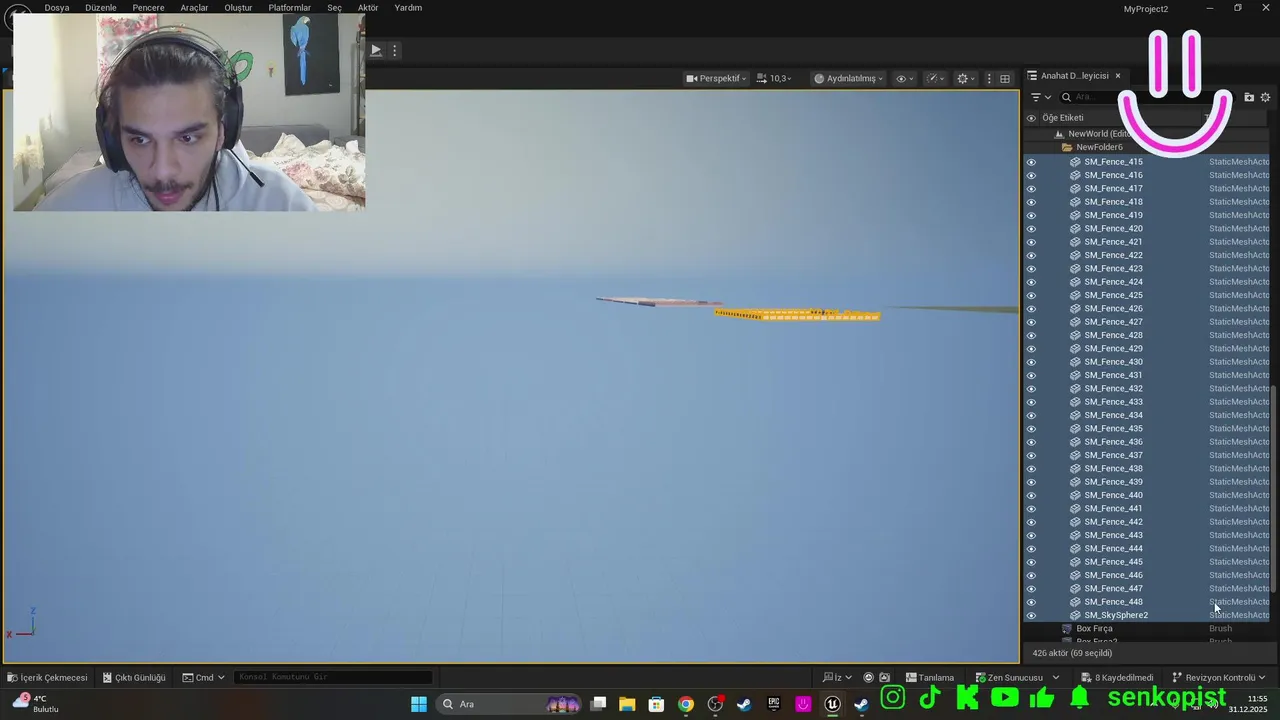Toggle visibility of SM_Fence_420

[1031, 229]
